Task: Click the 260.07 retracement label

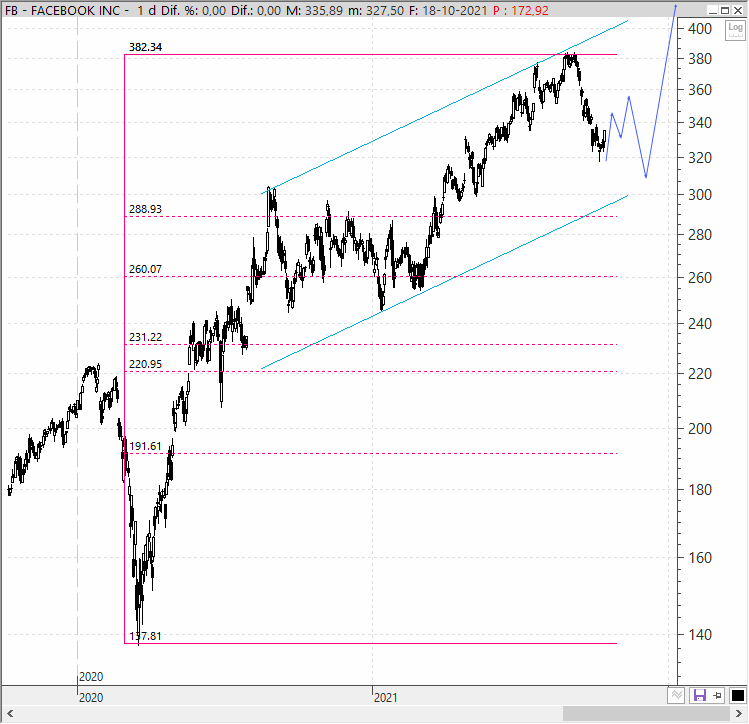Action: tap(145, 269)
